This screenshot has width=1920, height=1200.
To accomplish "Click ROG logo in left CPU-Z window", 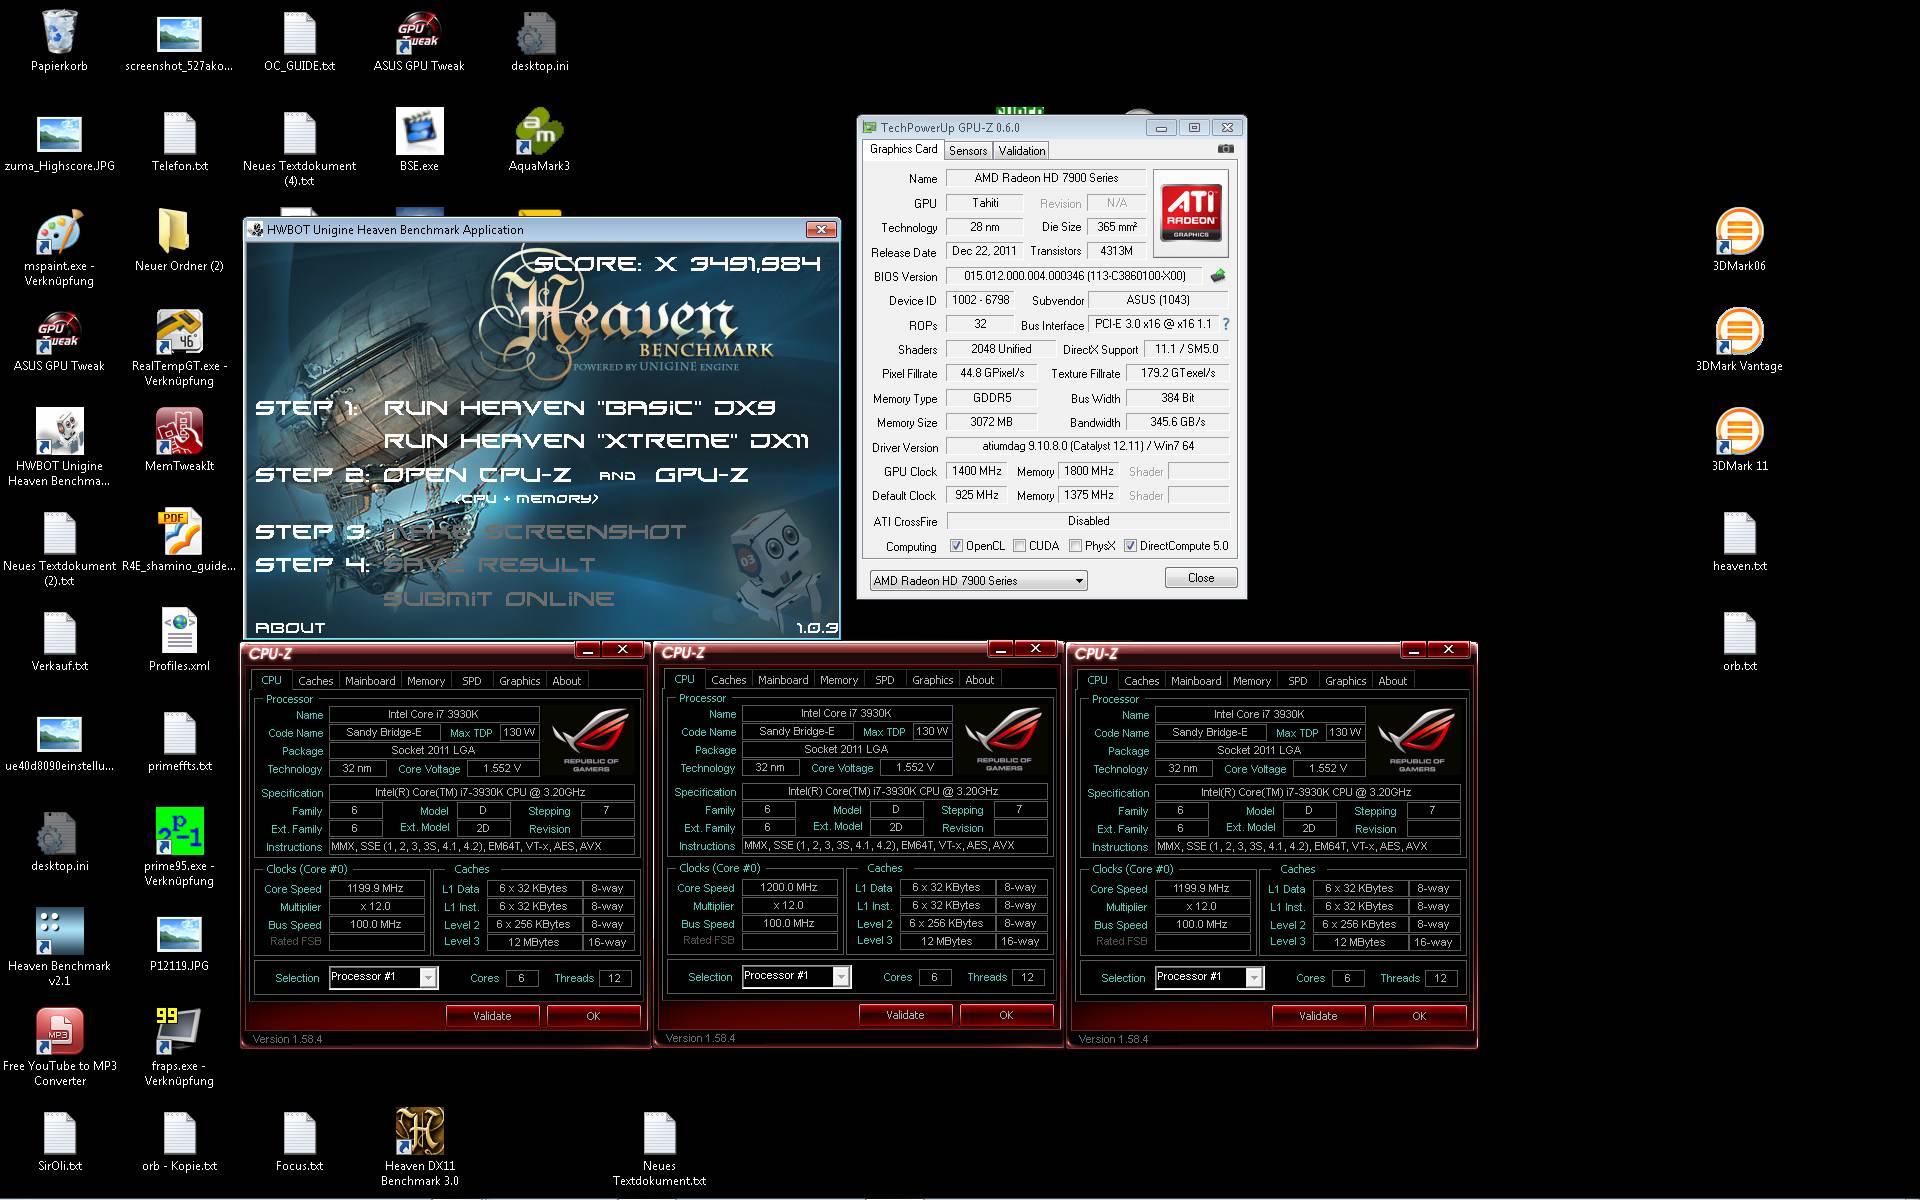I will pos(591,740).
